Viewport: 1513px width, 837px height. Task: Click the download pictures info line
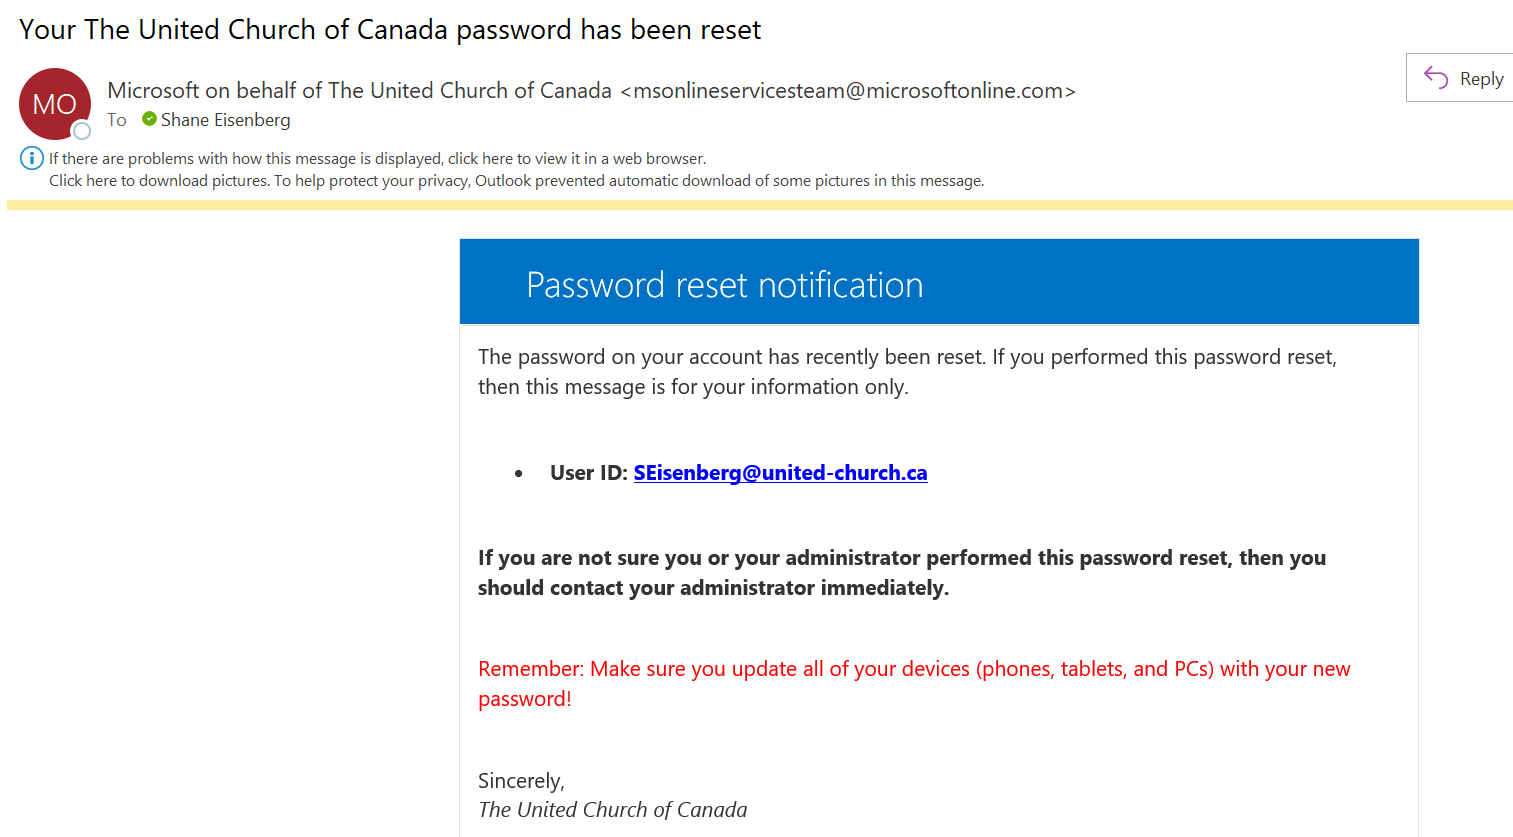click(x=517, y=181)
